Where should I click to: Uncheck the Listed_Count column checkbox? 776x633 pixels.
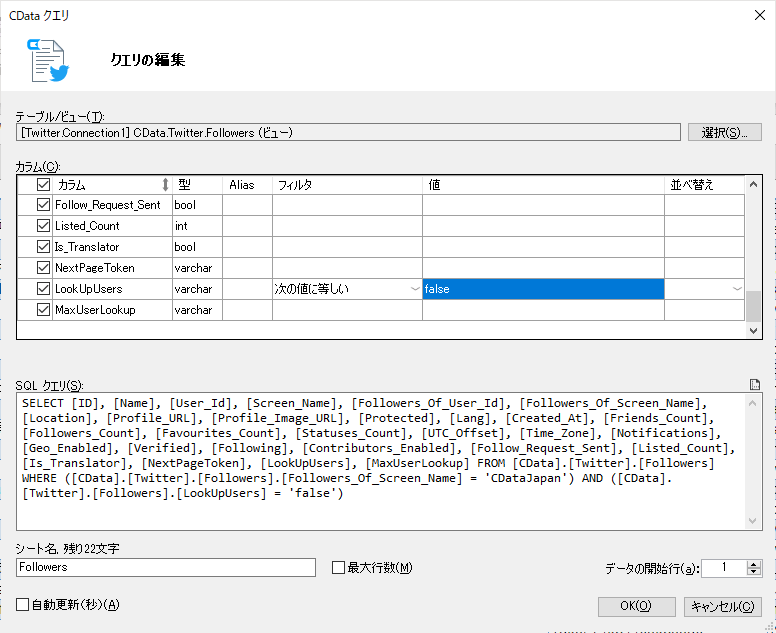pyautogui.click(x=44, y=226)
